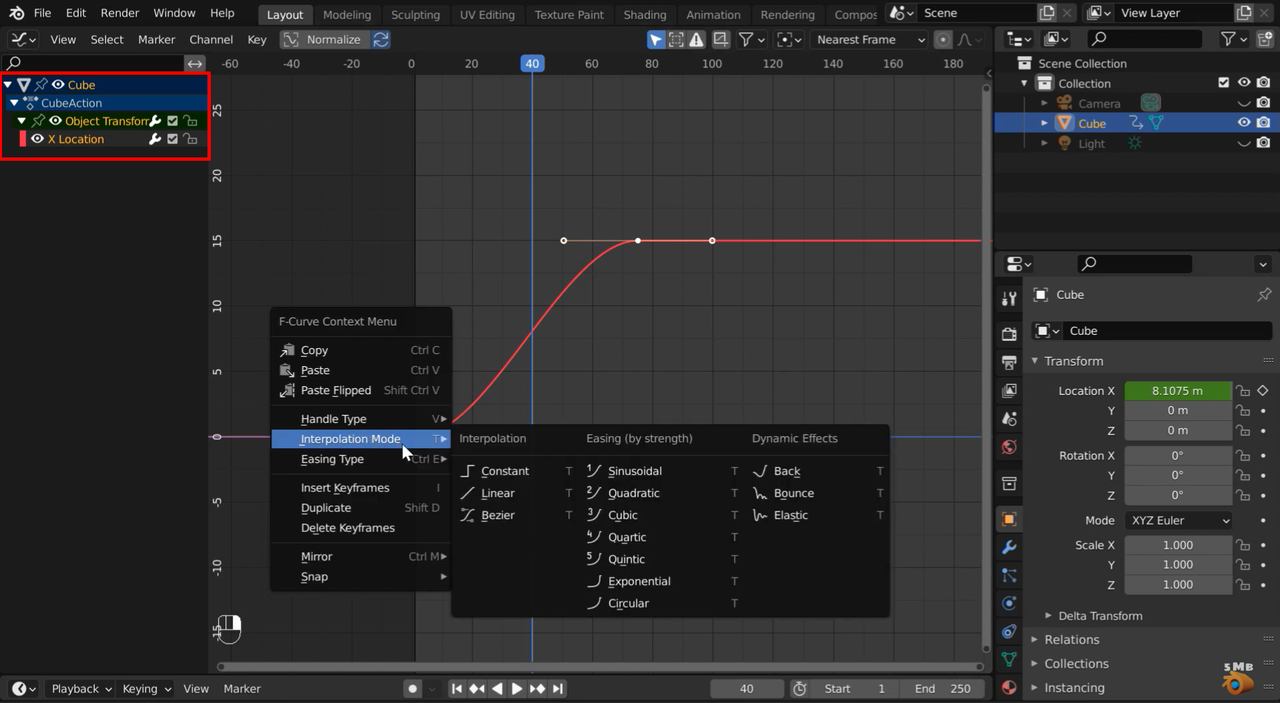
Task: Click the new scene copy icon beside Scene
Action: pos(1047,13)
